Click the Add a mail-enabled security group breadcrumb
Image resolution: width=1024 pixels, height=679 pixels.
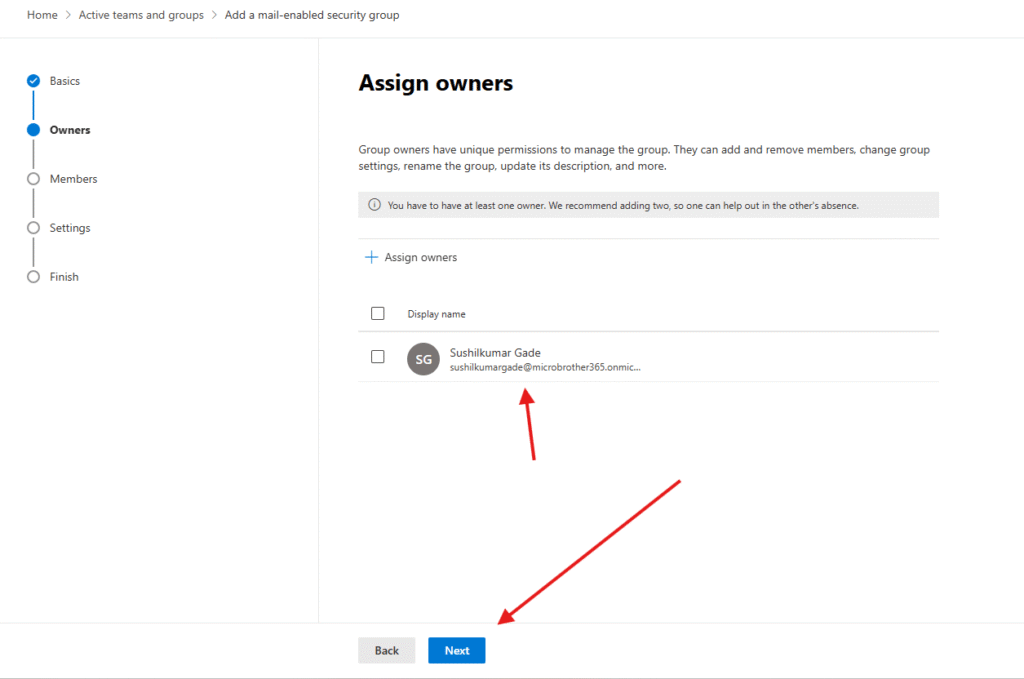click(312, 15)
